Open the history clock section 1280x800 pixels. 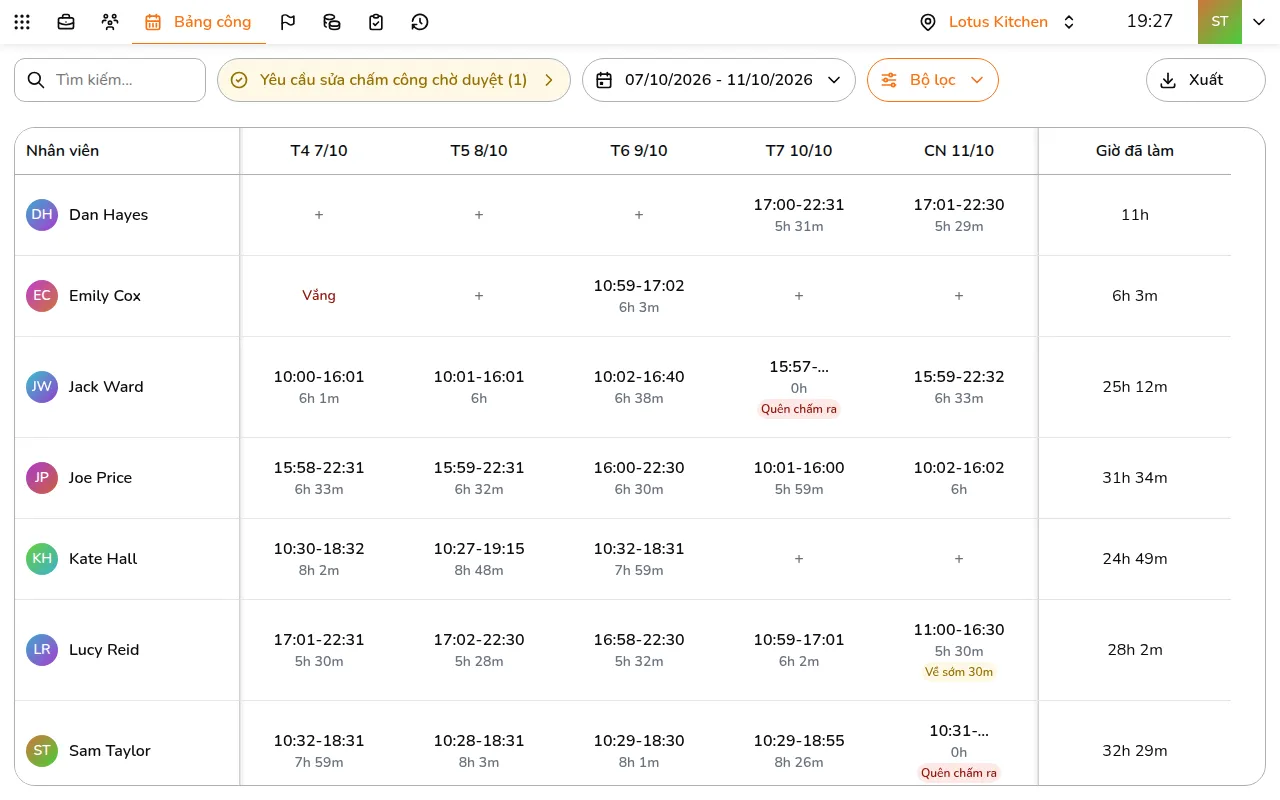[x=420, y=22]
